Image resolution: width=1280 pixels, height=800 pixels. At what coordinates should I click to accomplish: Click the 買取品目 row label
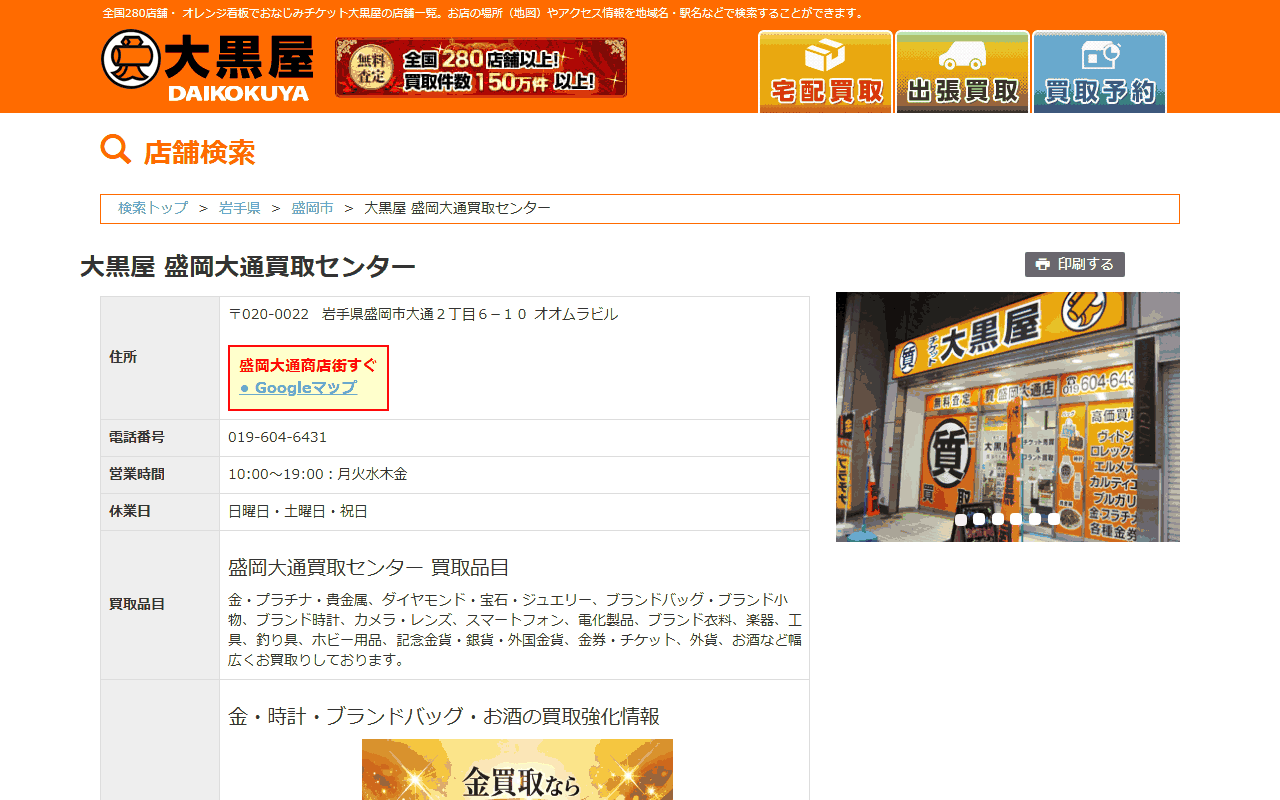[x=137, y=604]
